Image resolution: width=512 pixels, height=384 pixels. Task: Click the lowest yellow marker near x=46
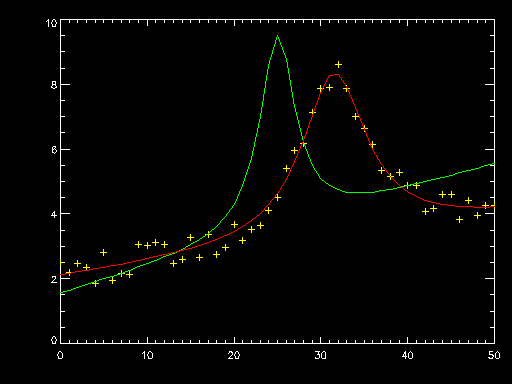click(x=459, y=219)
